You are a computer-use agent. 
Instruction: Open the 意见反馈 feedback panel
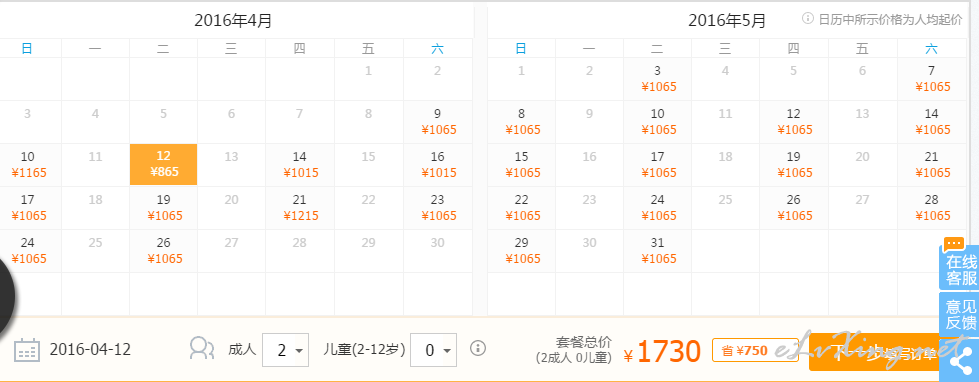coord(960,315)
